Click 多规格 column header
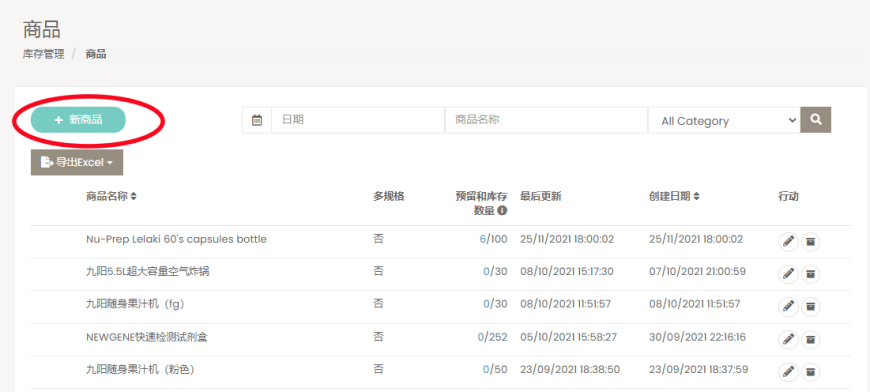Image resolution: width=870 pixels, height=392 pixels. [x=388, y=196]
